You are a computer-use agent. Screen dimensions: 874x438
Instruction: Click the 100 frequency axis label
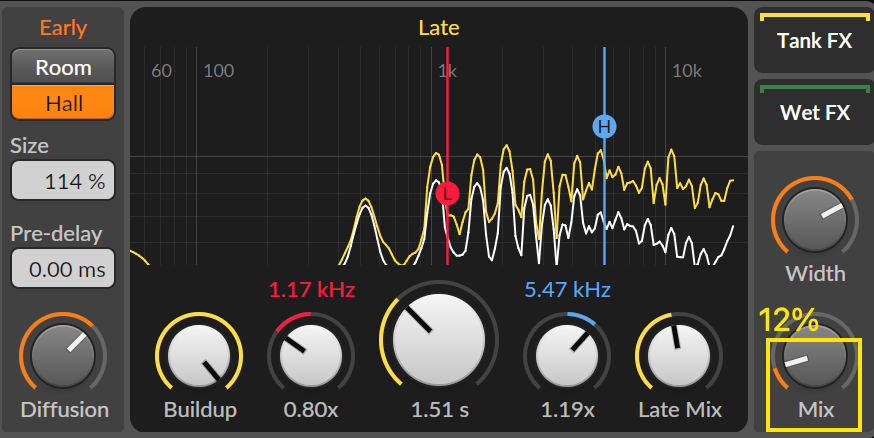(x=218, y=71)
